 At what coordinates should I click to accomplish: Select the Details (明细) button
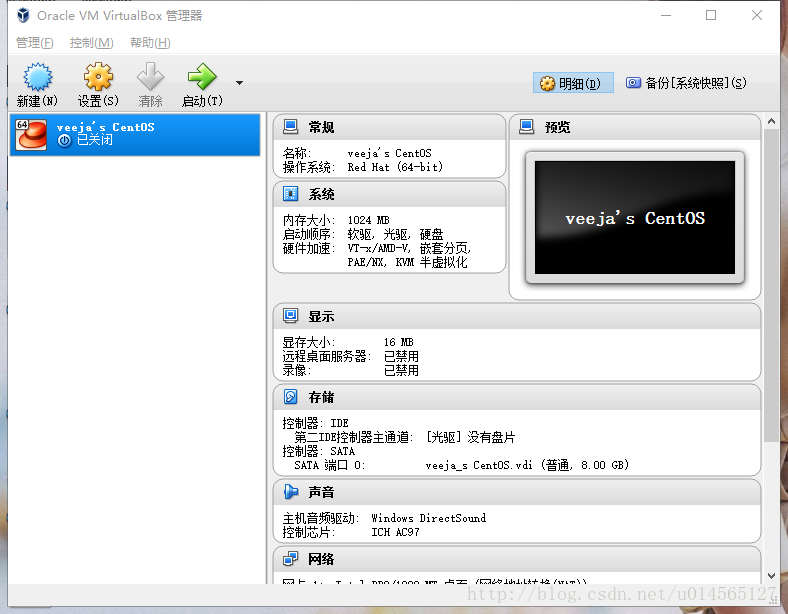point(573,83)
